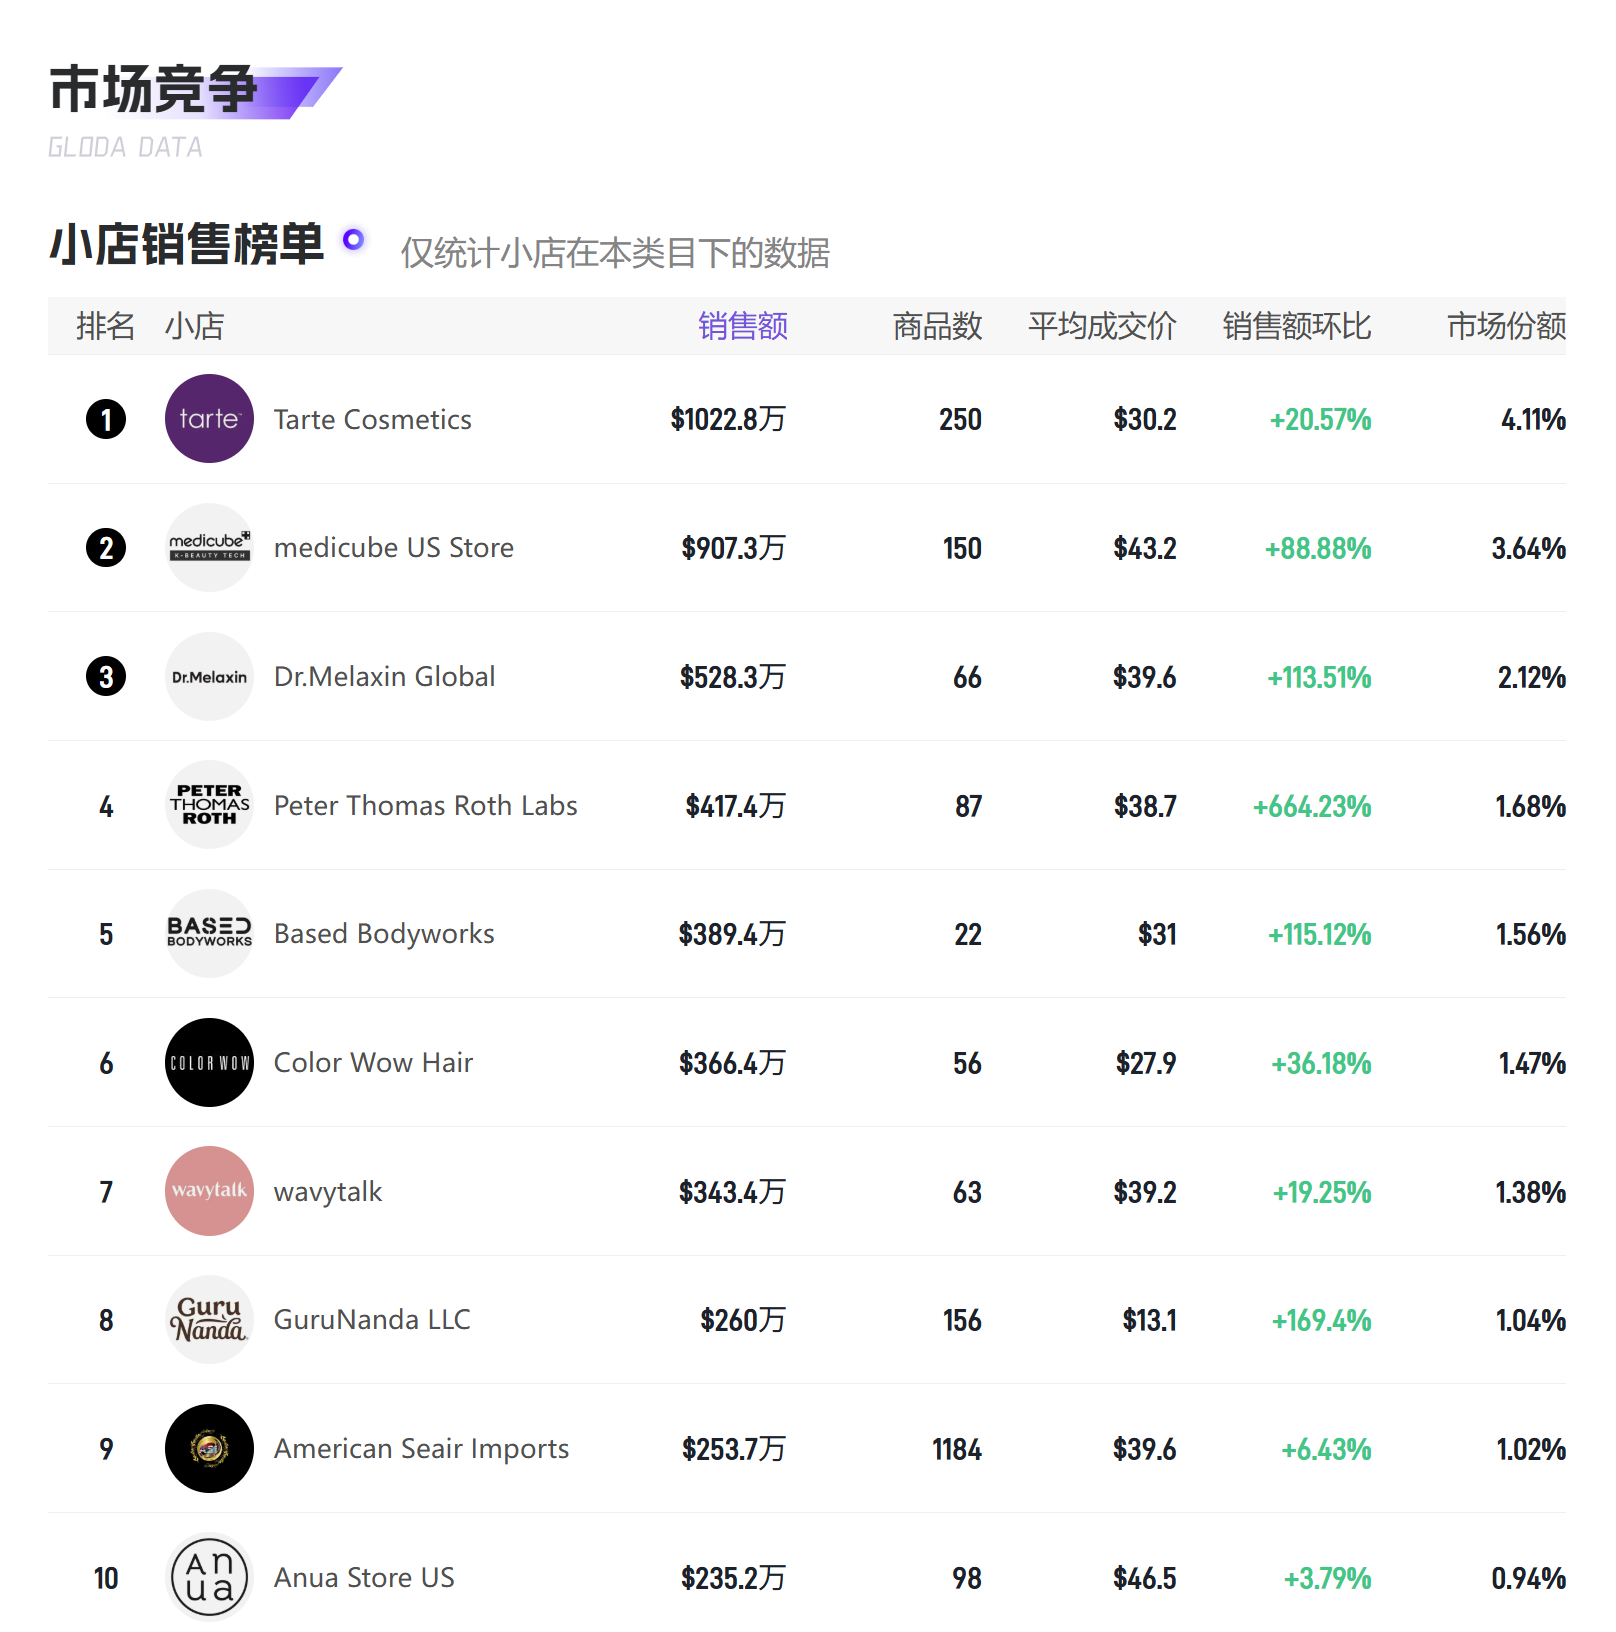
Task: Click the info dot beside 小店销售榜单
Action: click(x=353, y=240)
